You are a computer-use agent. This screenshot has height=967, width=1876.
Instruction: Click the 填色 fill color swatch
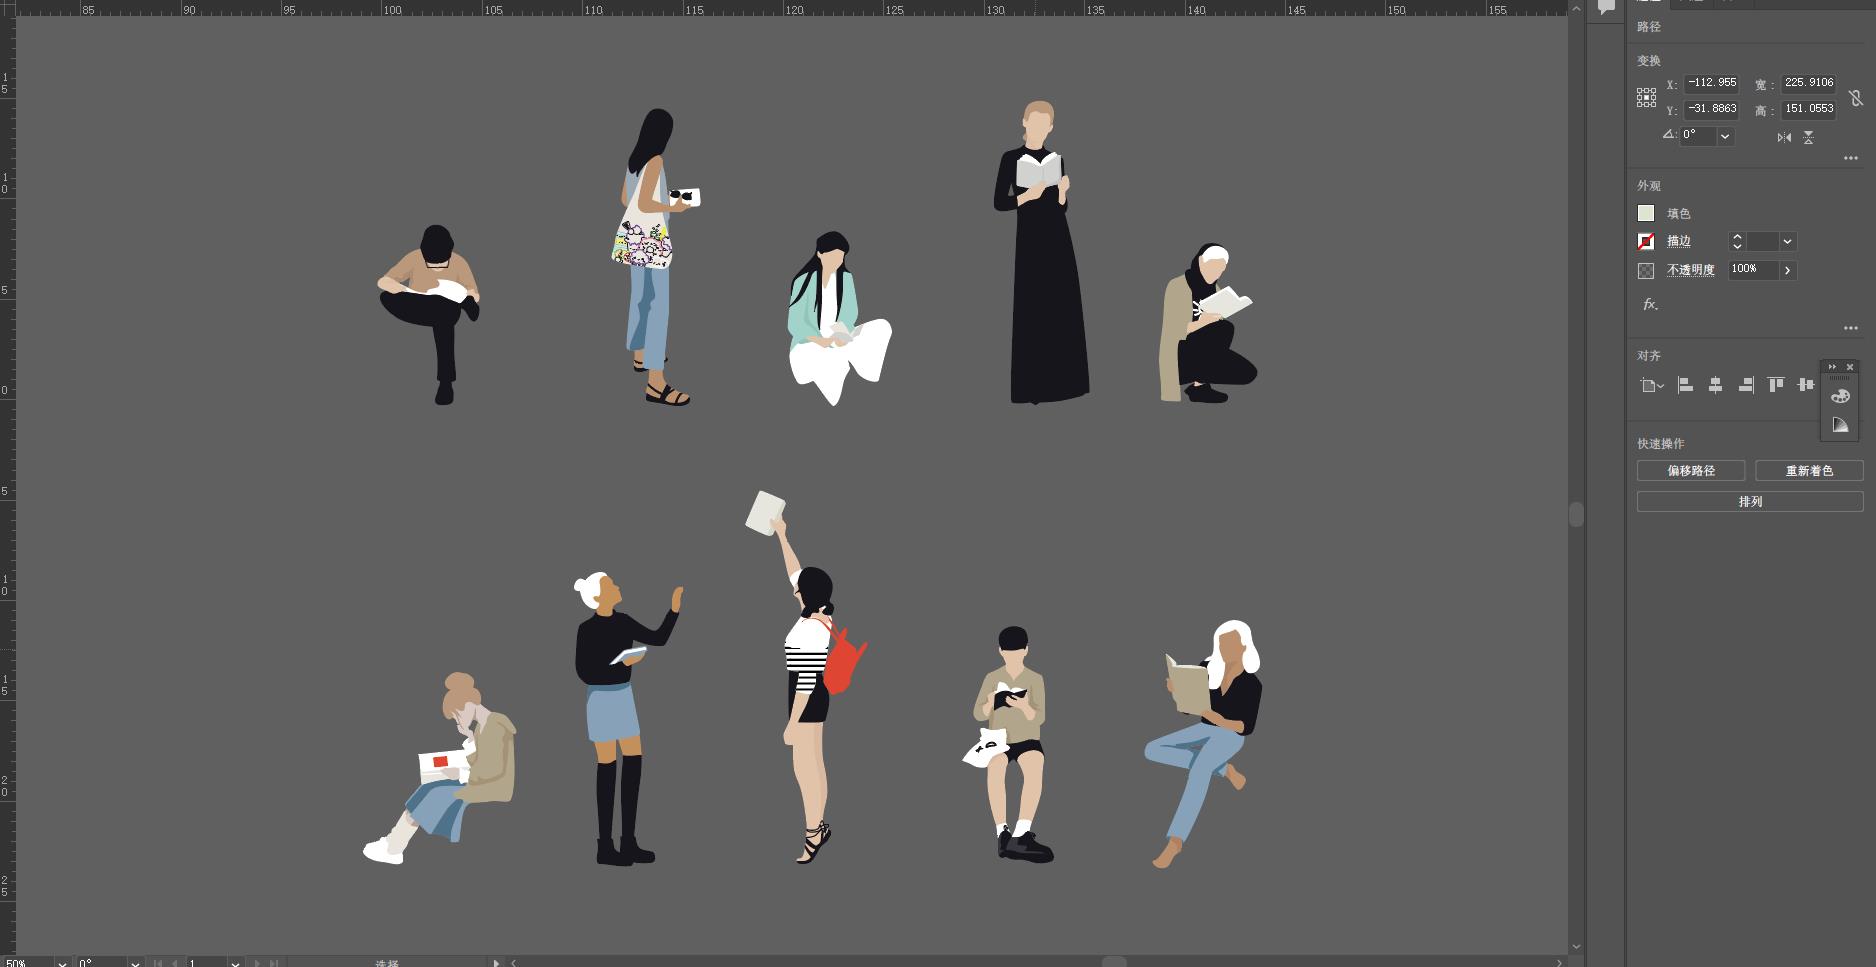[x=1646, y=213]
